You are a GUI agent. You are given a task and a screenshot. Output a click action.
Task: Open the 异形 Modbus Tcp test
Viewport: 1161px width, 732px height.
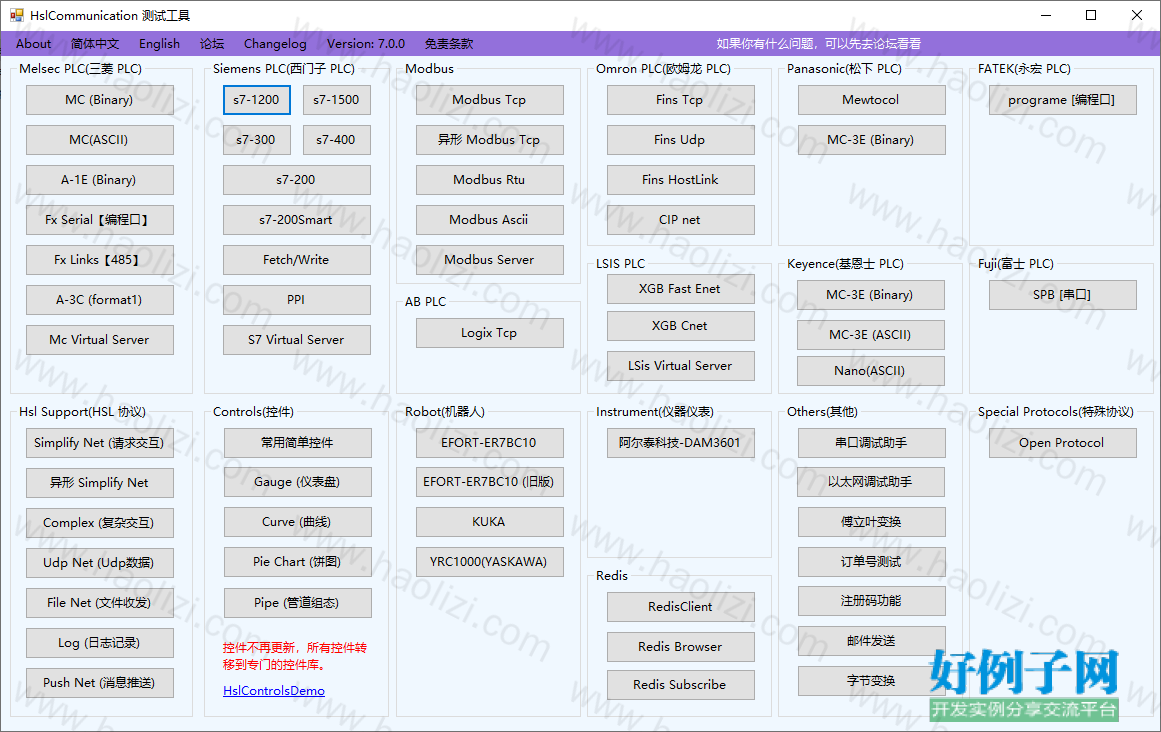[489, 140]
